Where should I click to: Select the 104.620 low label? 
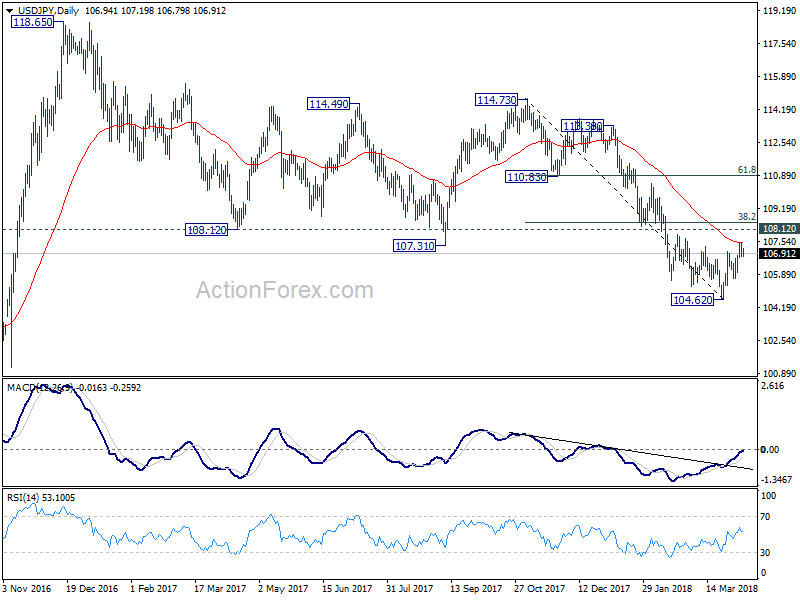[x=692, y=299]
